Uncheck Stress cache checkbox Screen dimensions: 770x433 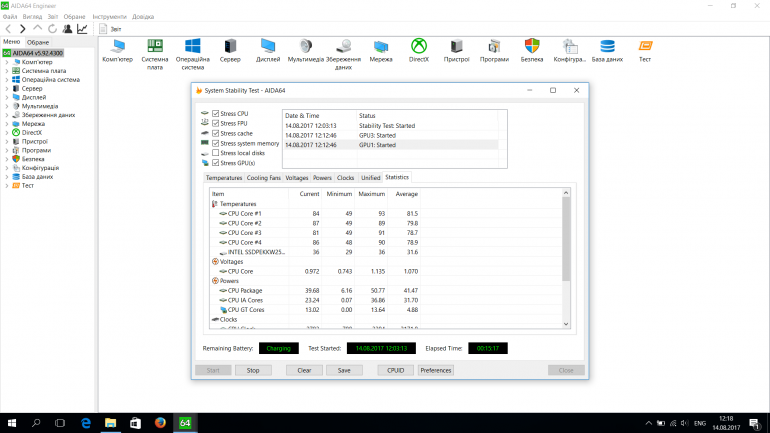pos(216,133)
